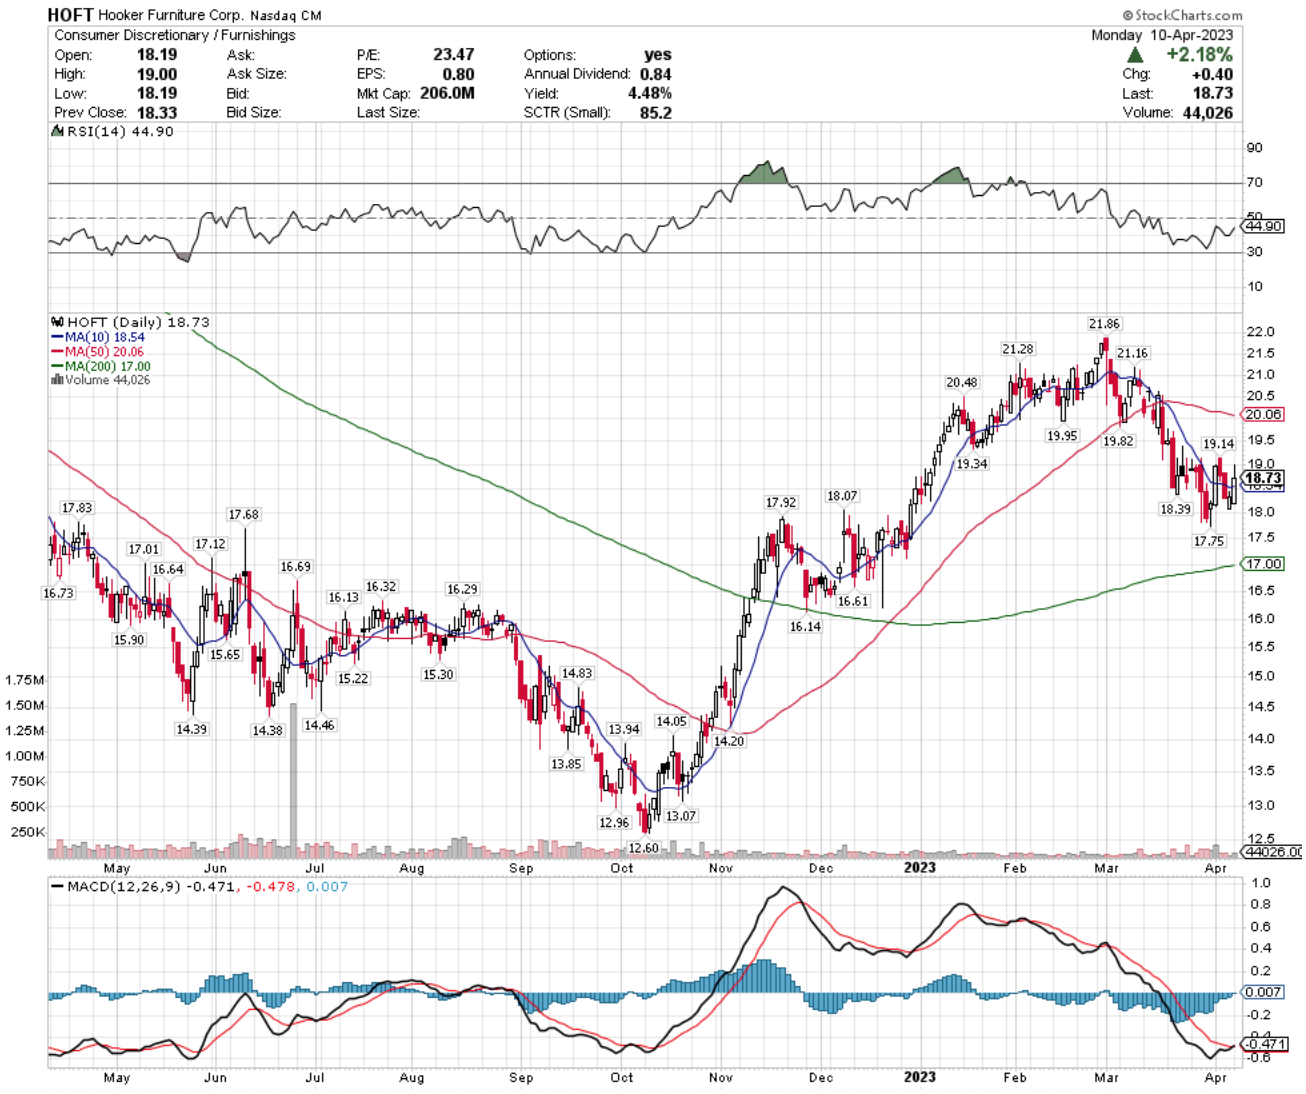Click the 0.007 MACD histogram axis tag
This screenshot has width=1306, height=1094.
coord(1262,992)
